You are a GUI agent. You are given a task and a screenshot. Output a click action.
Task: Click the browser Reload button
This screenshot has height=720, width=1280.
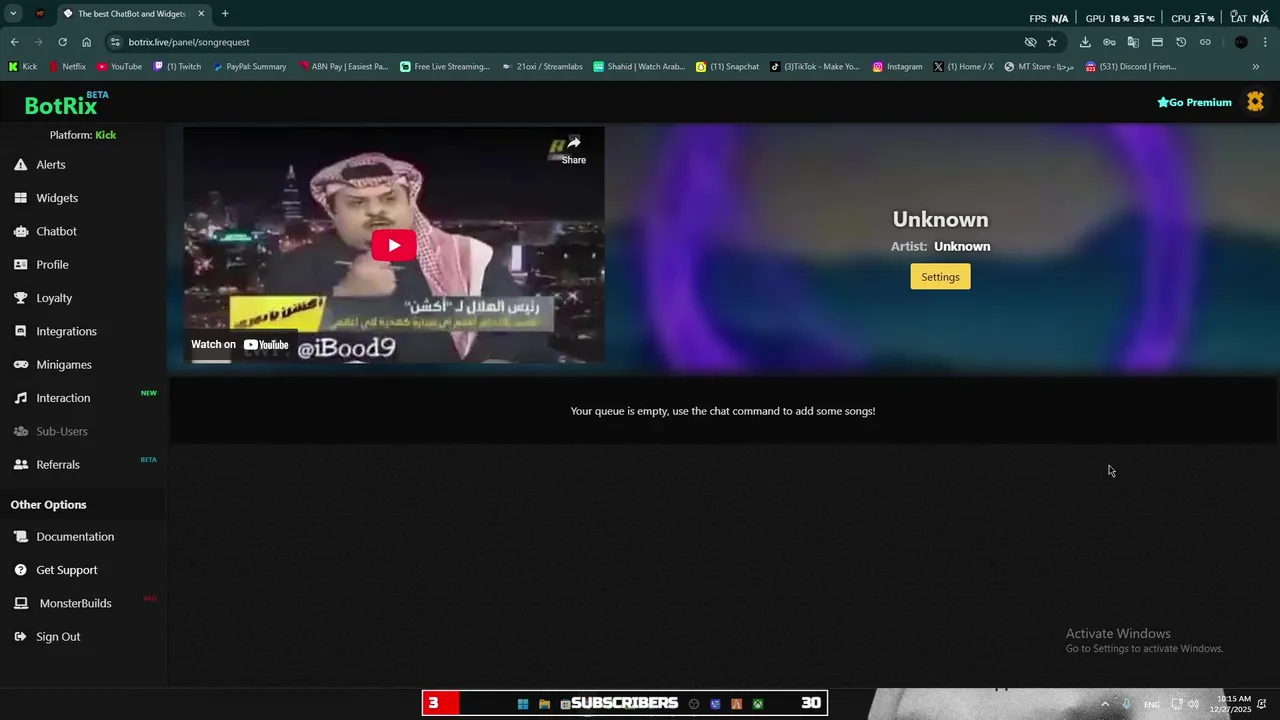(62, 42)
